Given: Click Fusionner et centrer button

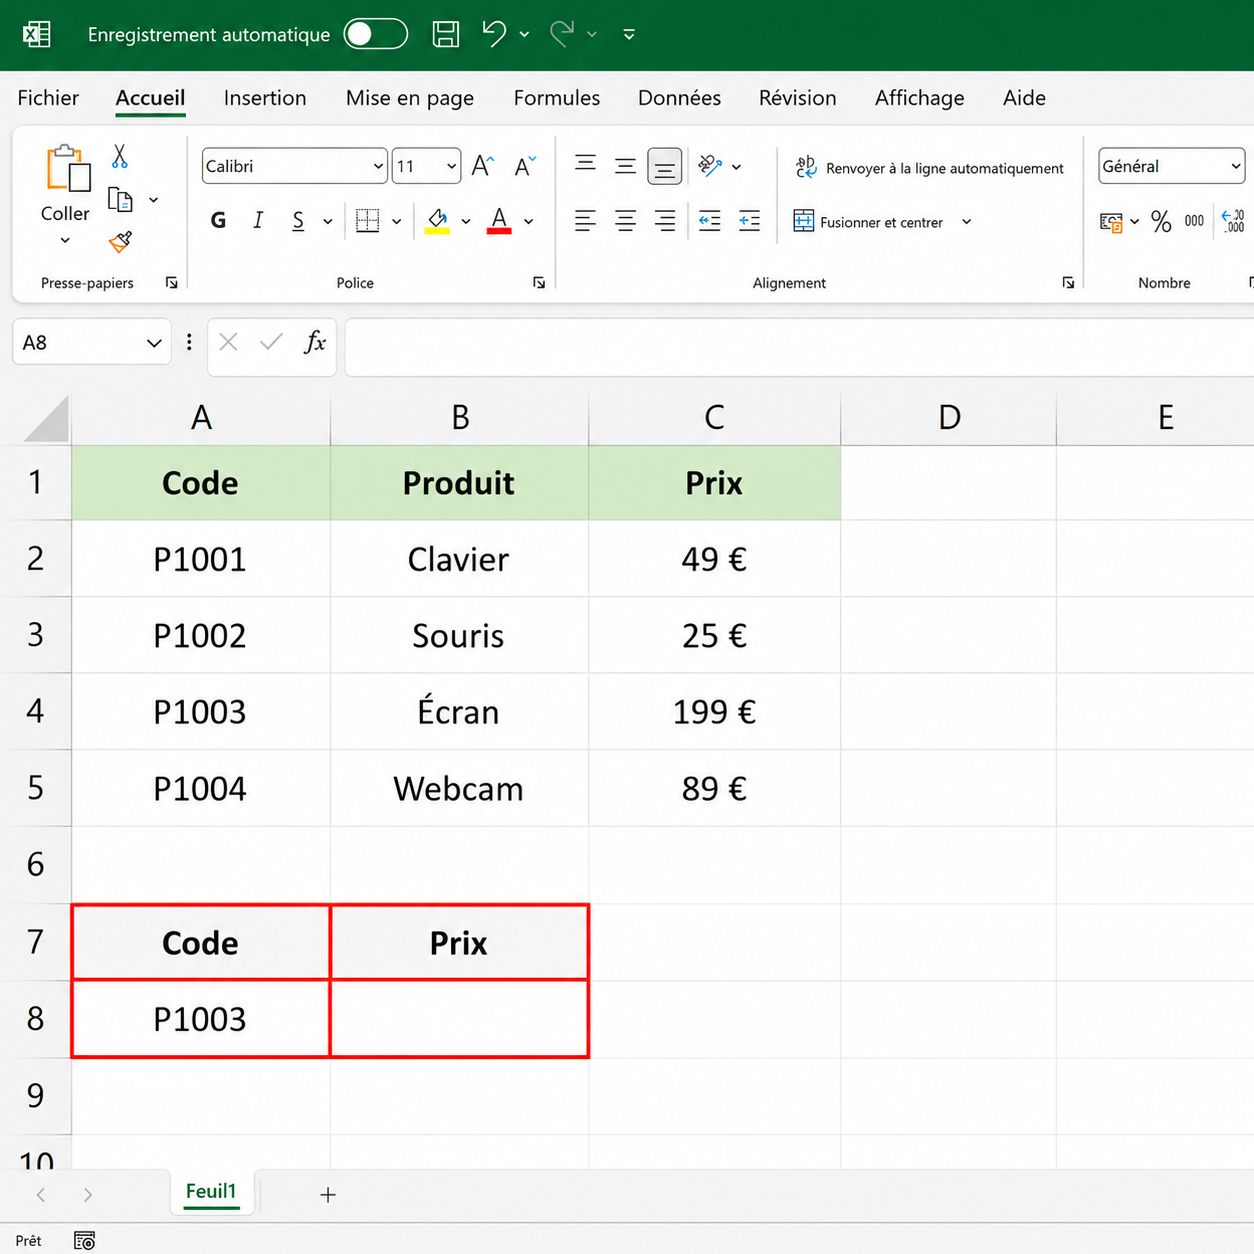Looking at the screenshot, I should pos(868,222).
